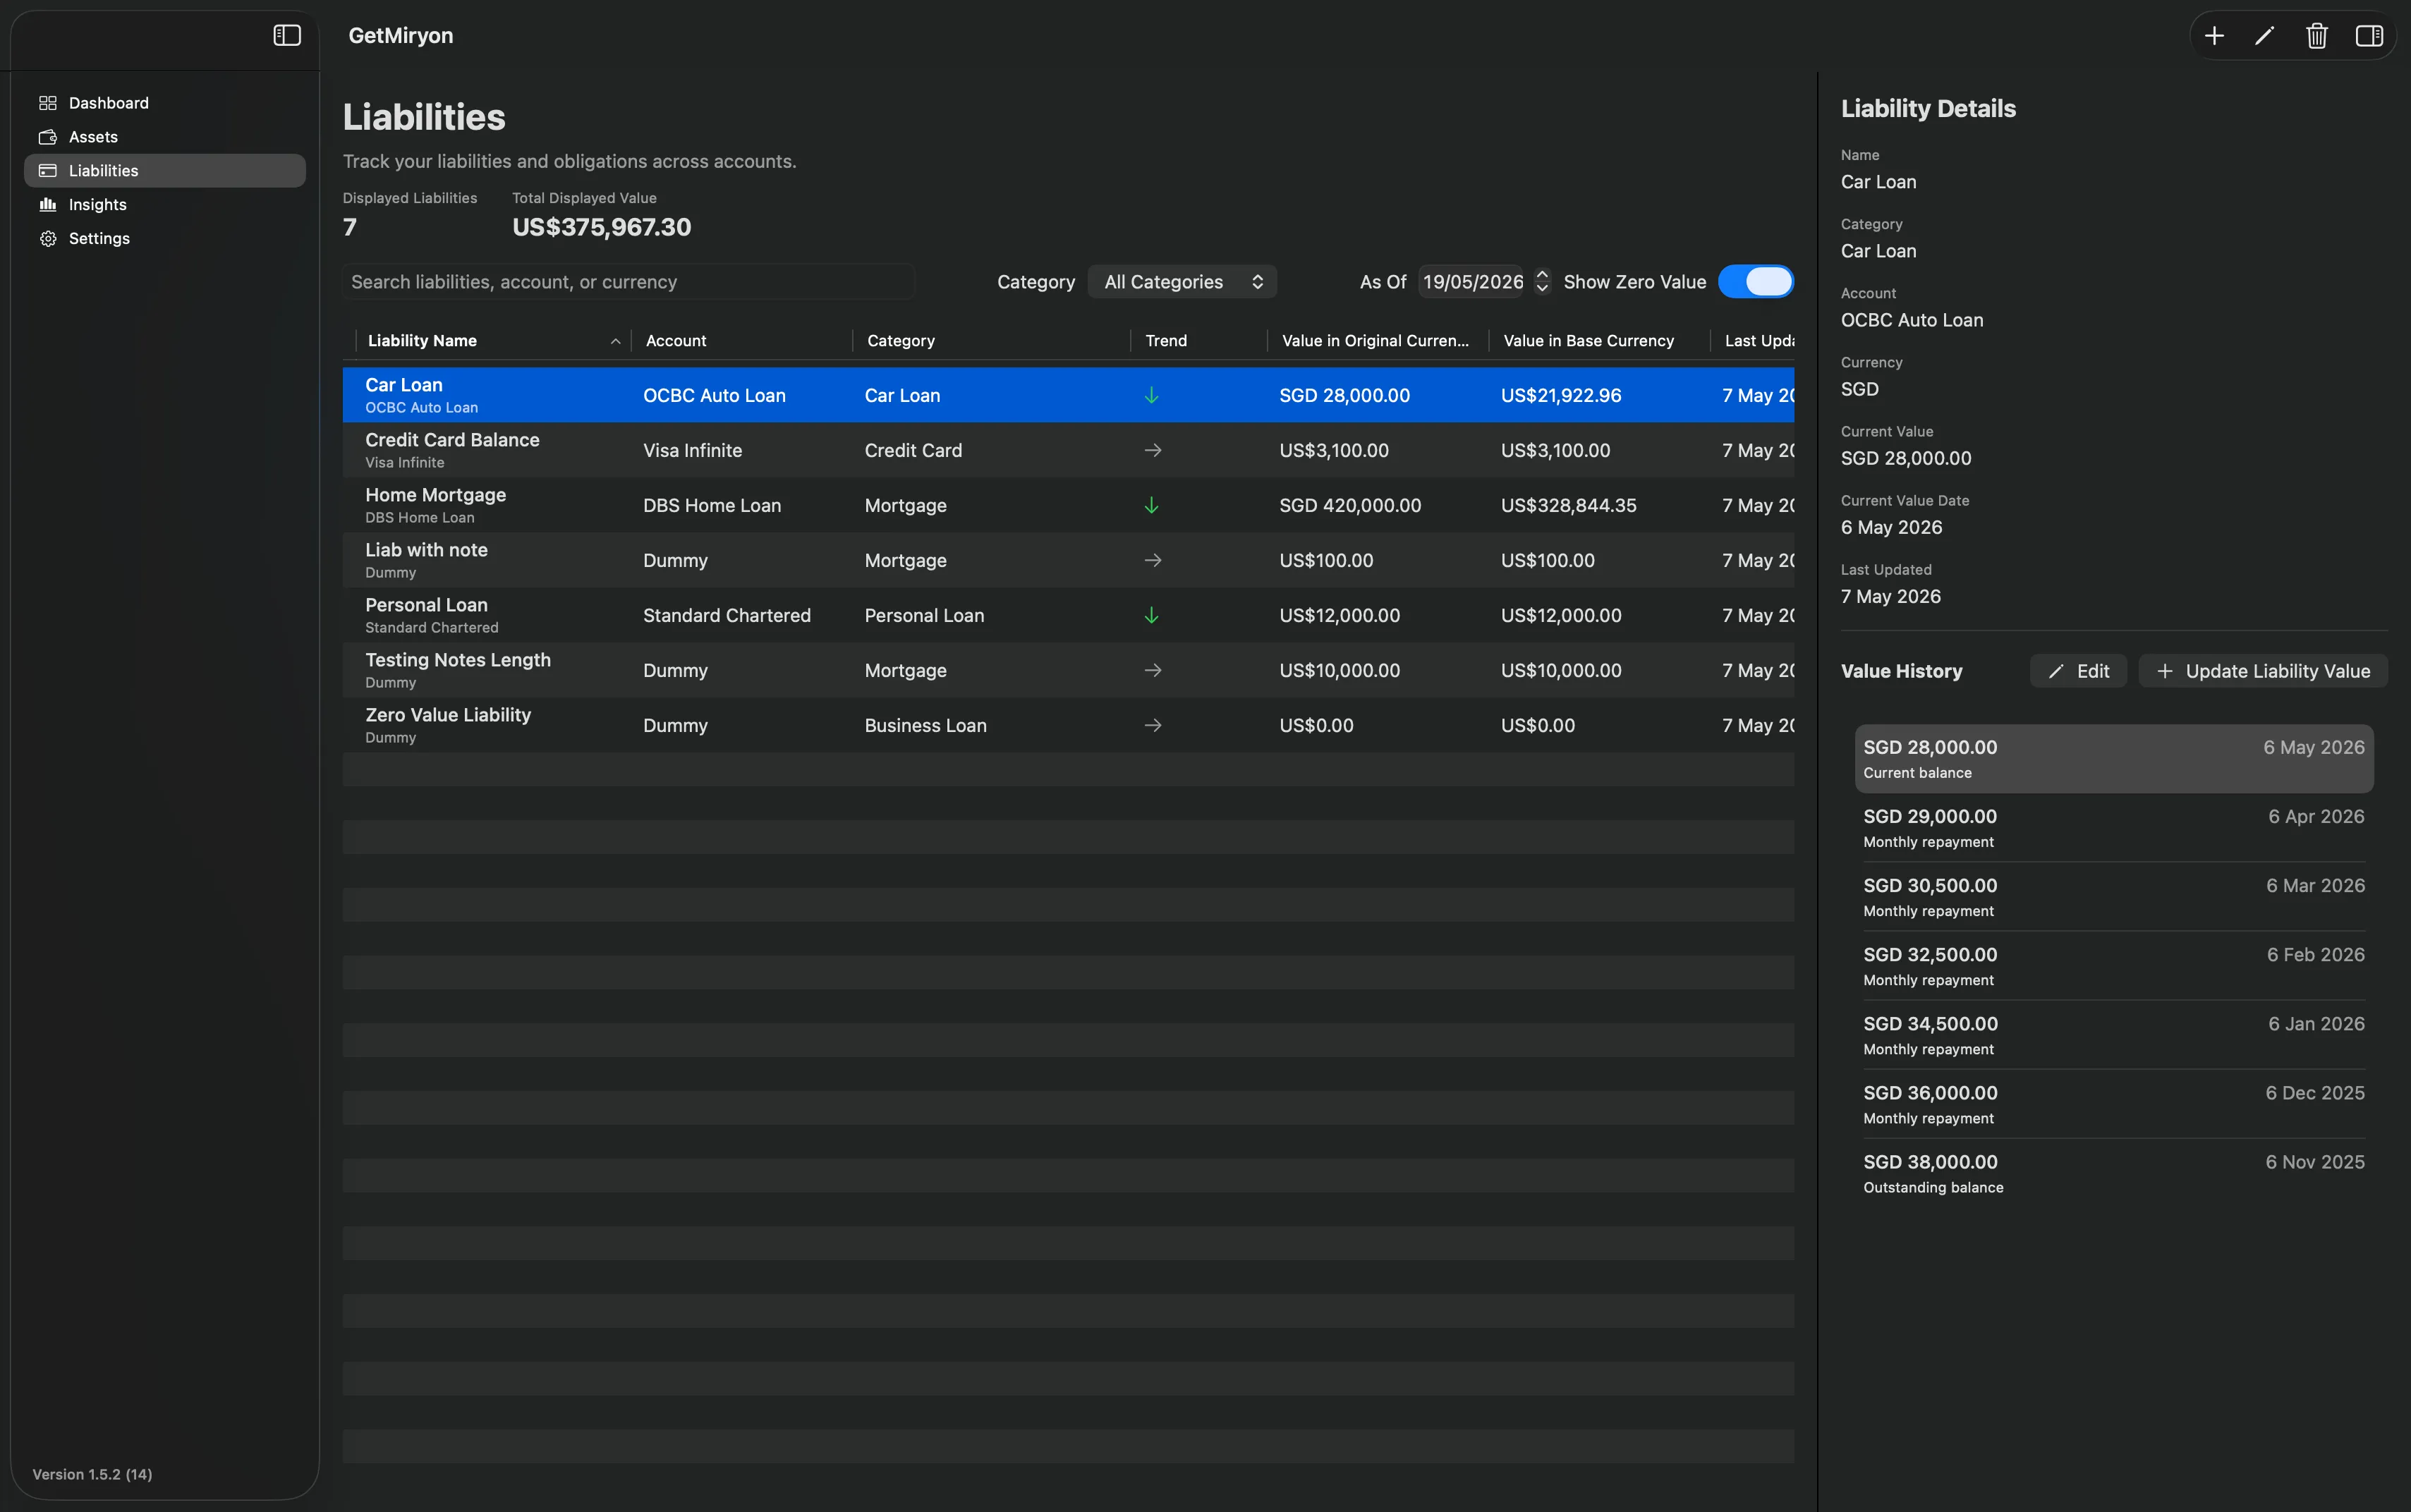Click US$328,844.35 base value cell
This screenshot has width=2411, height=1512.
tap(1568, 506)
